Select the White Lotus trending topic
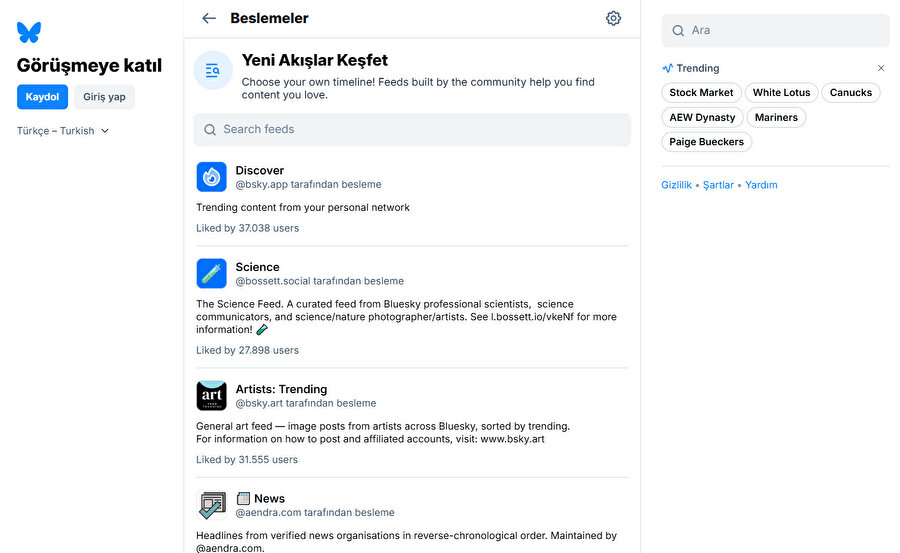The height and width of the screenshot is (553, 900). pos(781,93)
